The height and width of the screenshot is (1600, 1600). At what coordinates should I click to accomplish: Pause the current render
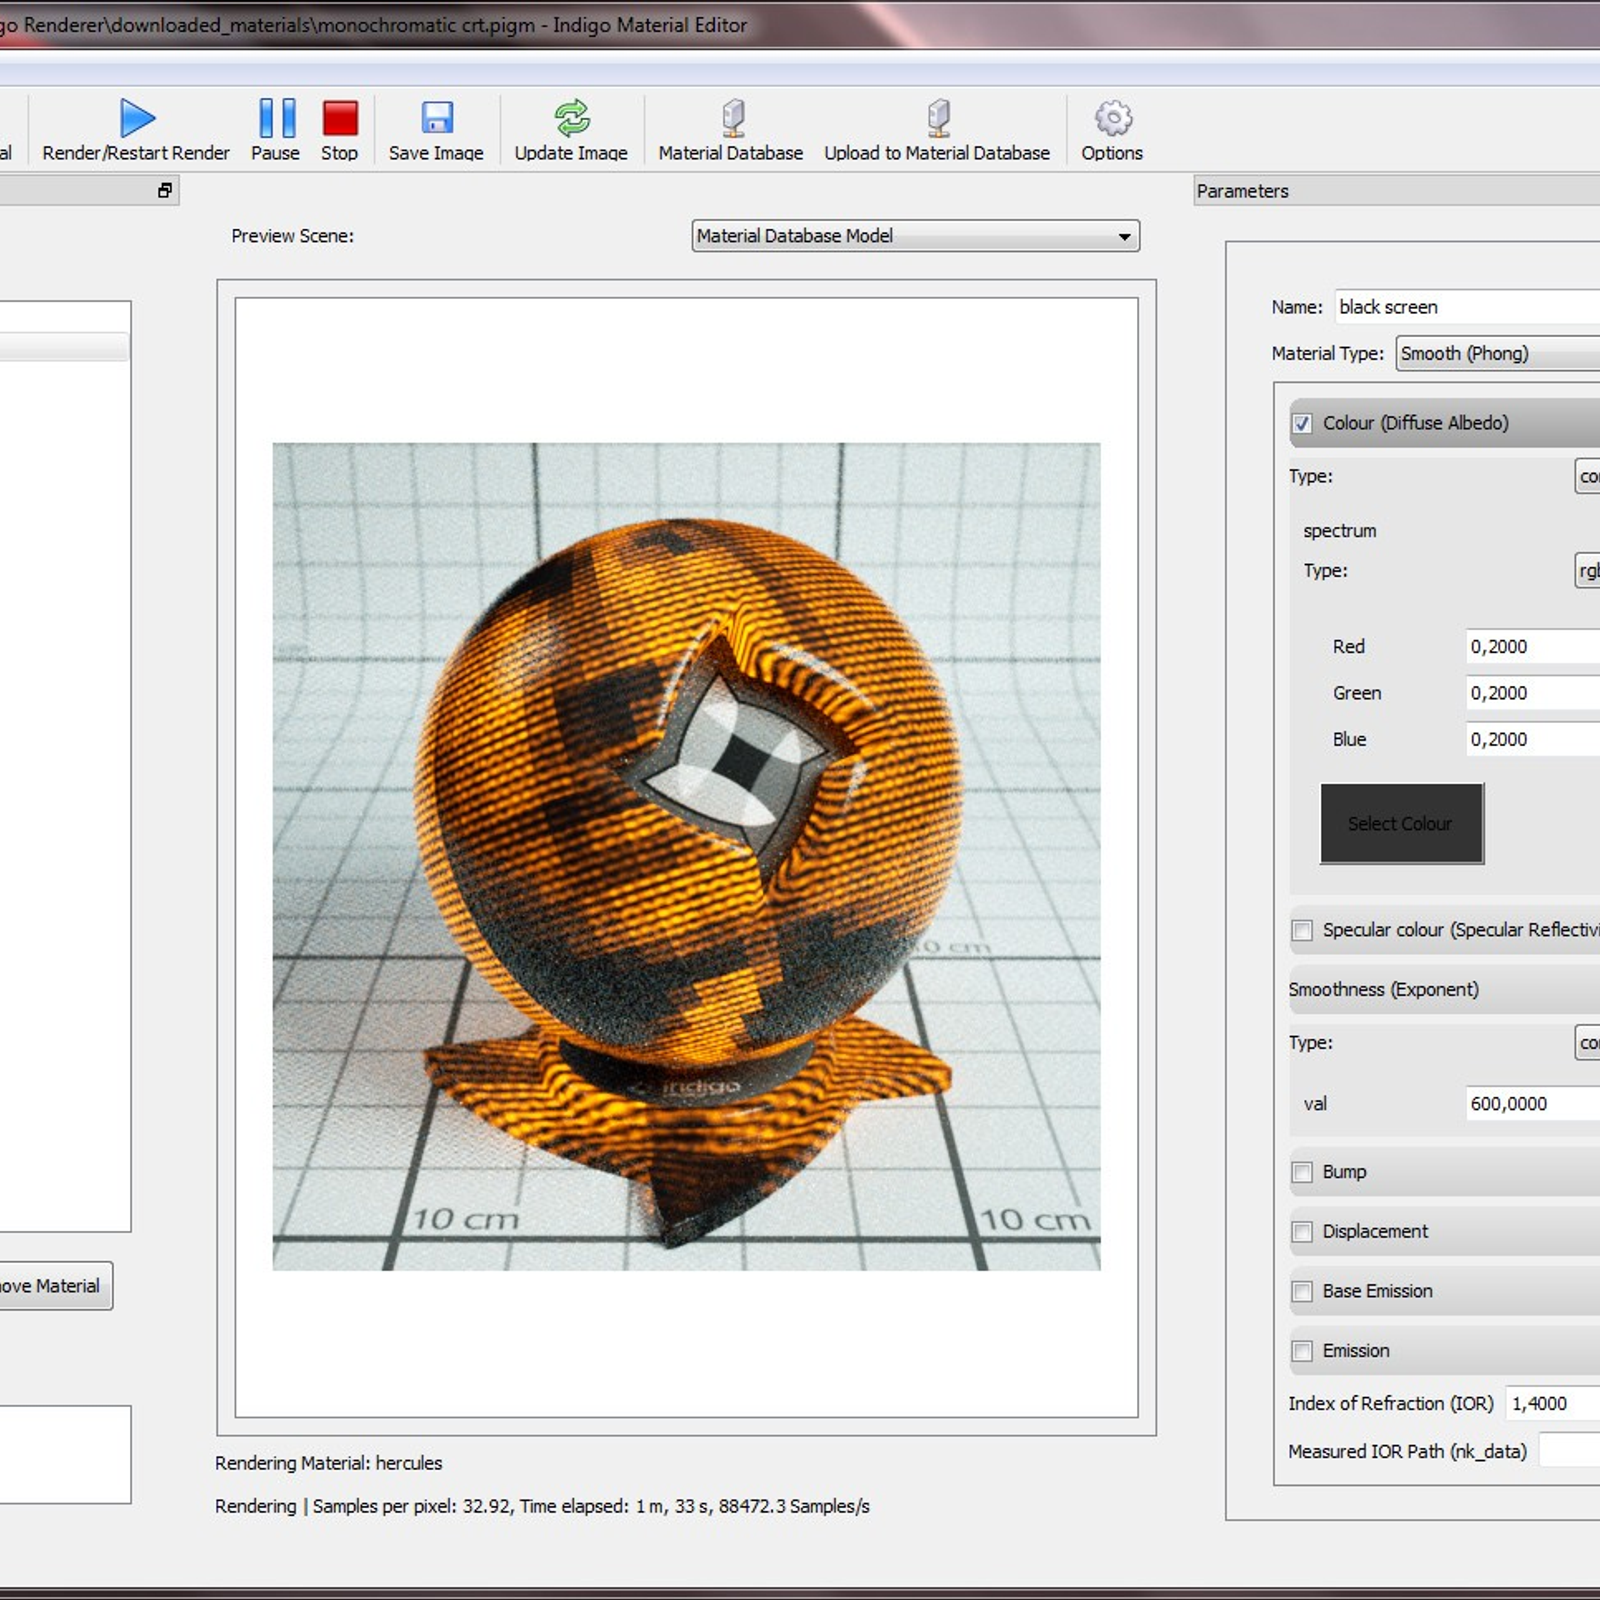[x=276, y=118]
